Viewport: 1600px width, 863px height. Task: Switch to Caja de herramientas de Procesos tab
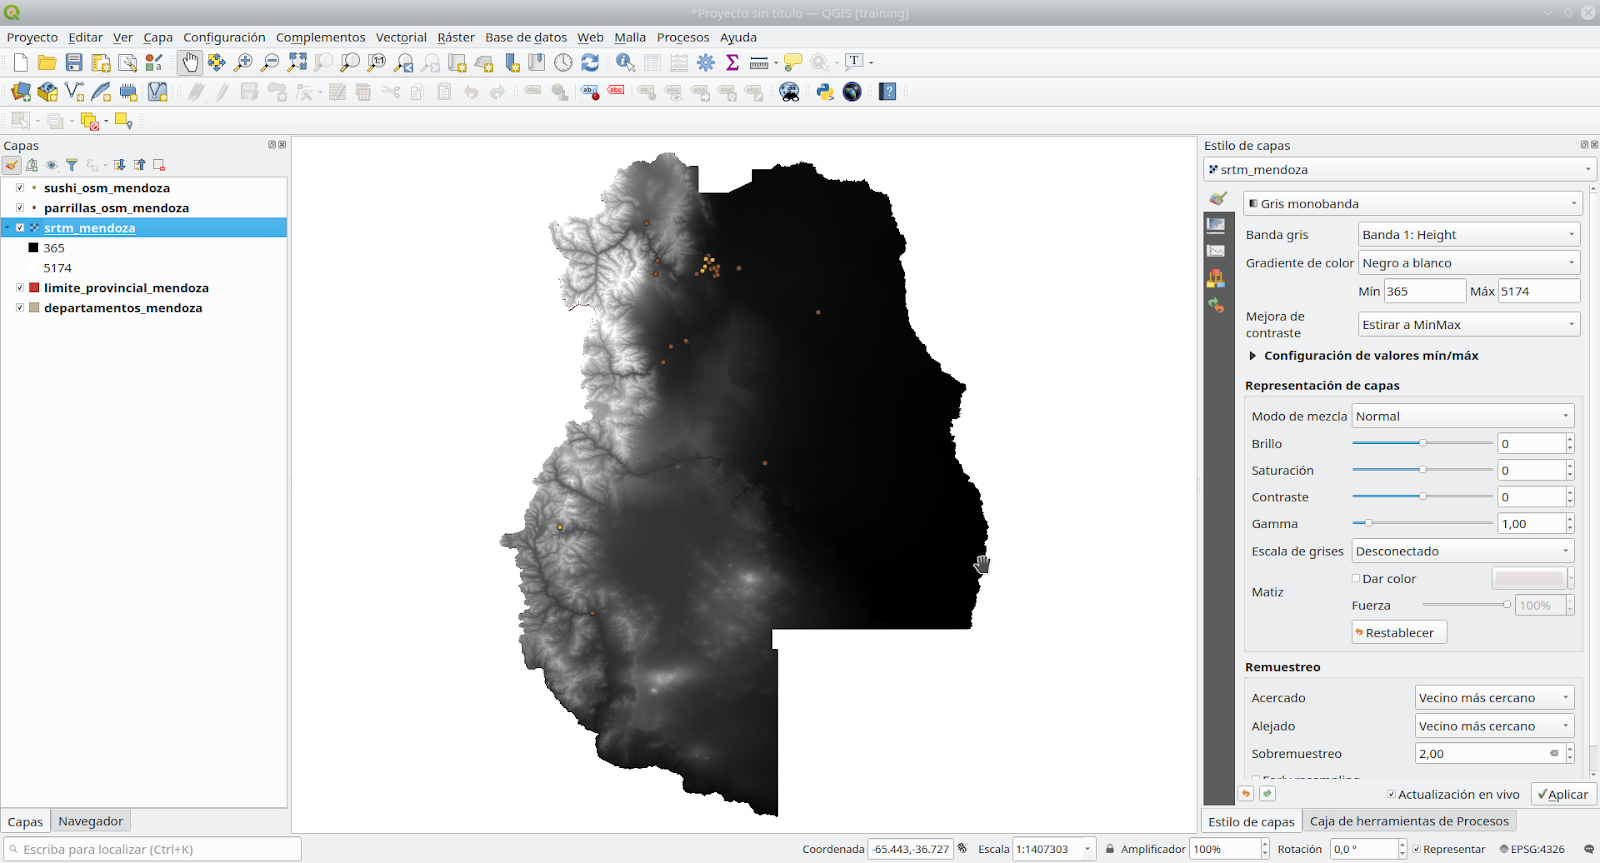1409,821
